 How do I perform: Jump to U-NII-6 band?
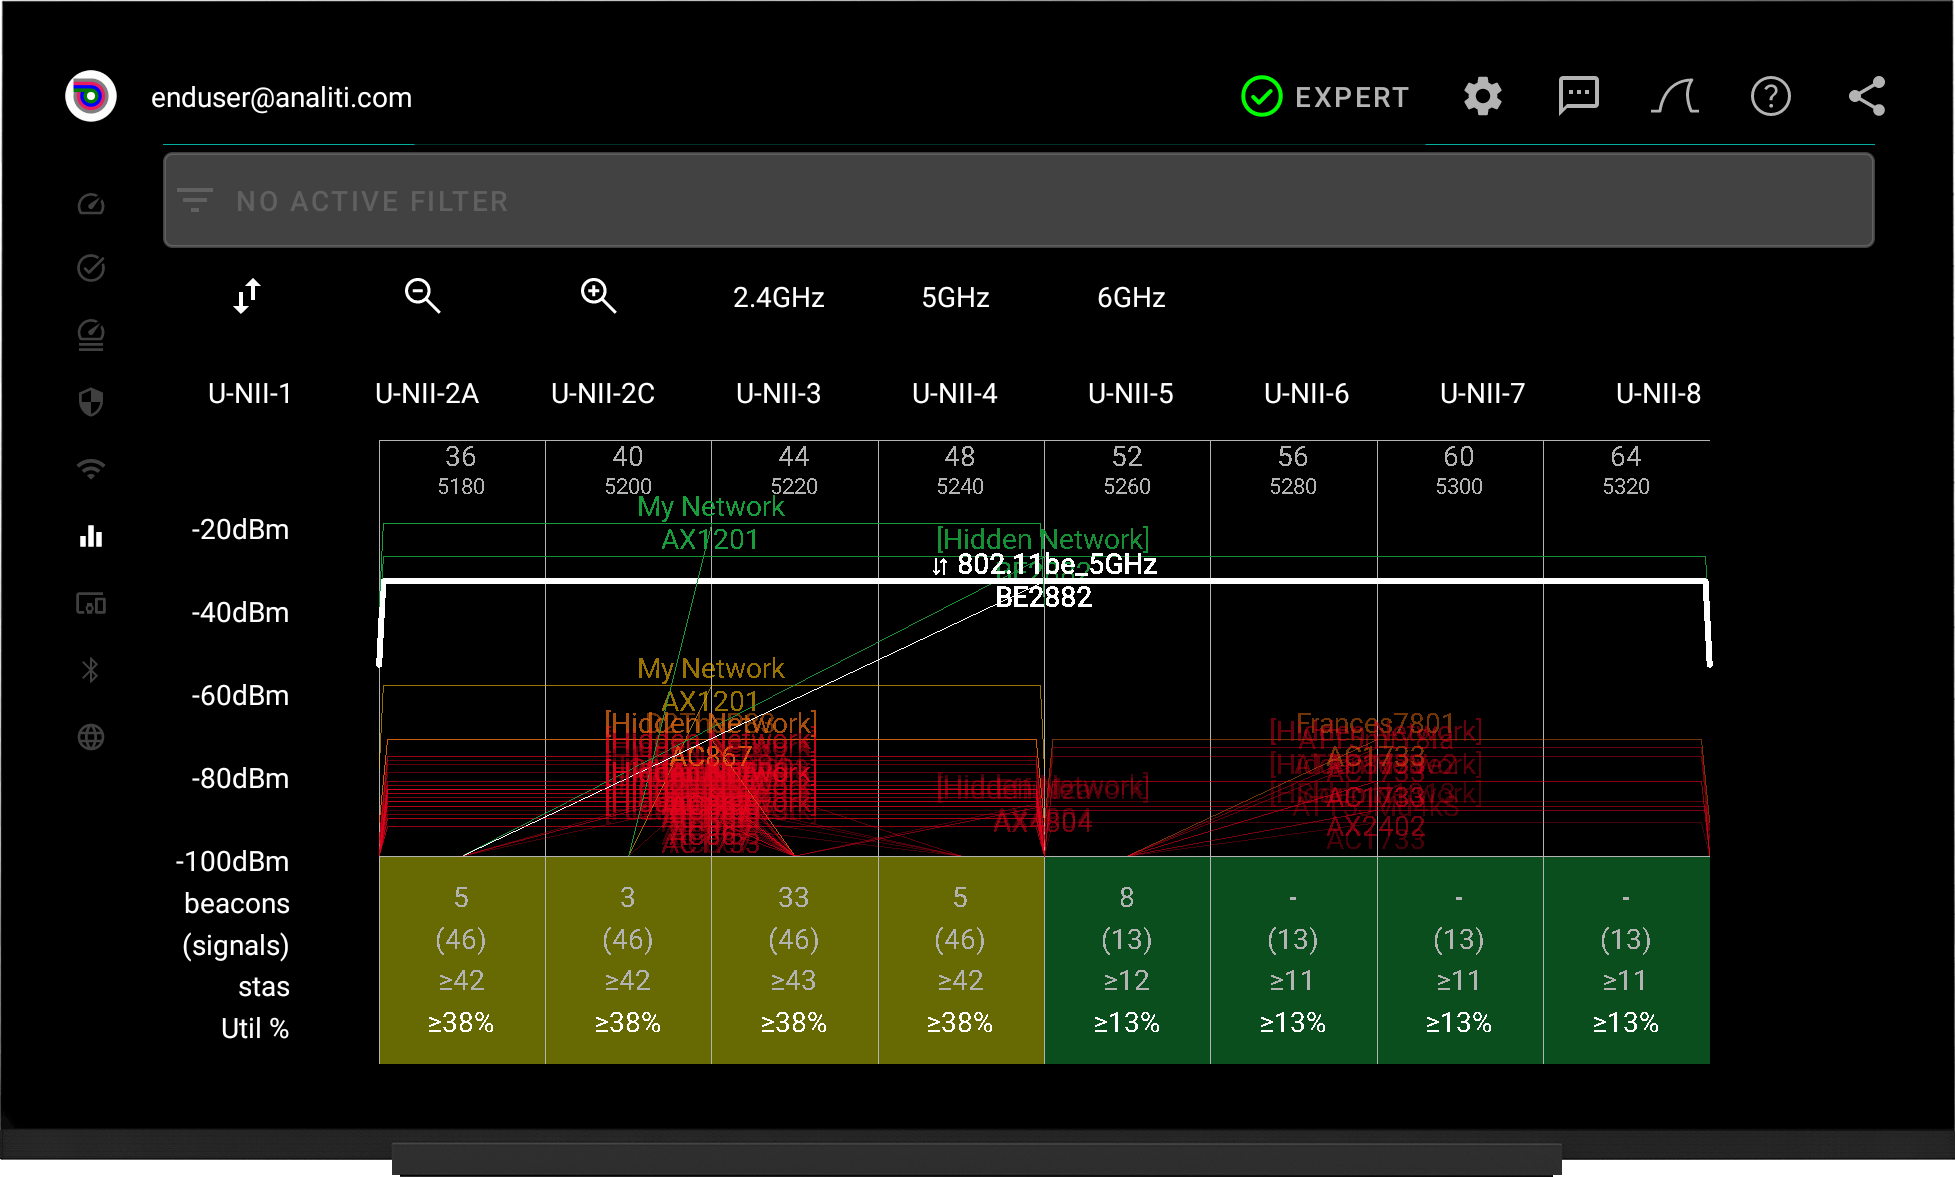(1307, 393)
